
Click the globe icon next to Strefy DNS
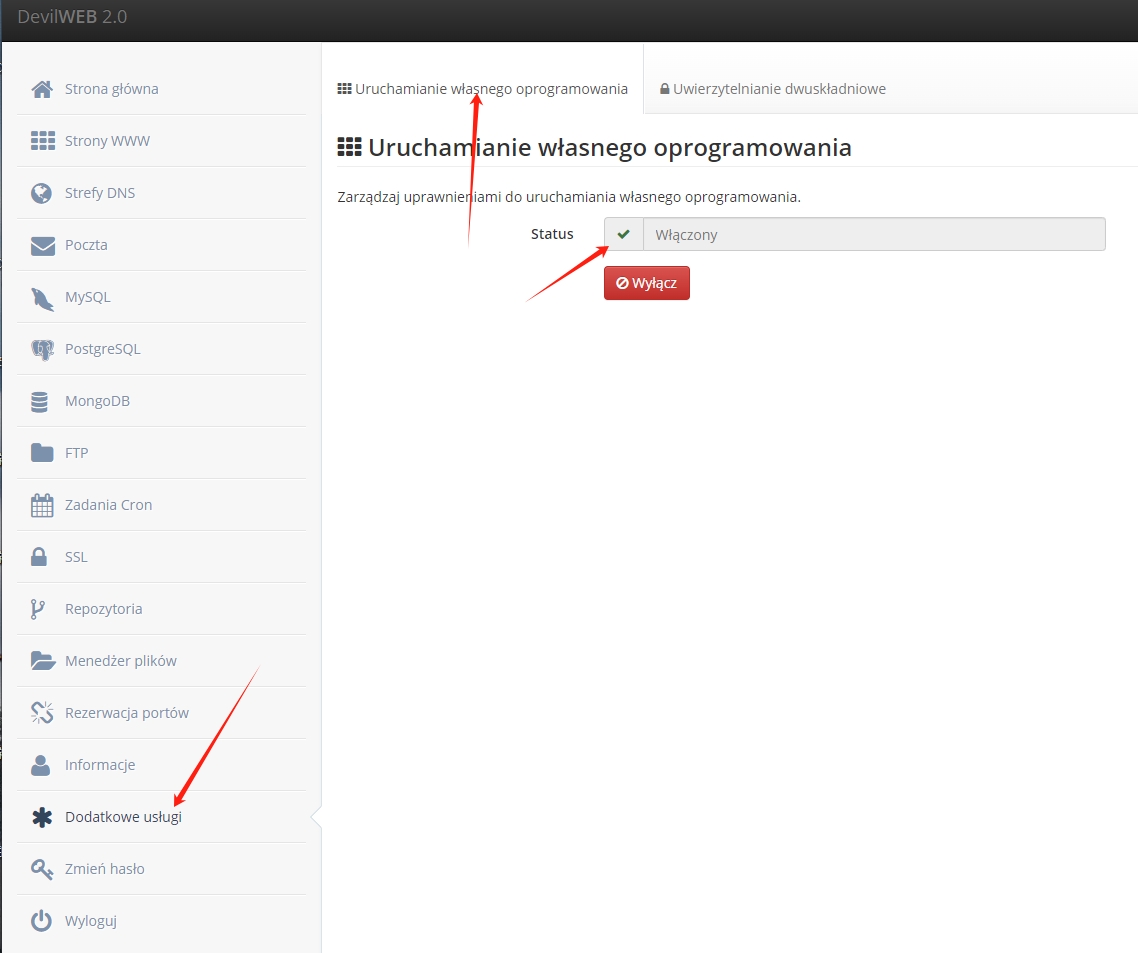(42, 193)
